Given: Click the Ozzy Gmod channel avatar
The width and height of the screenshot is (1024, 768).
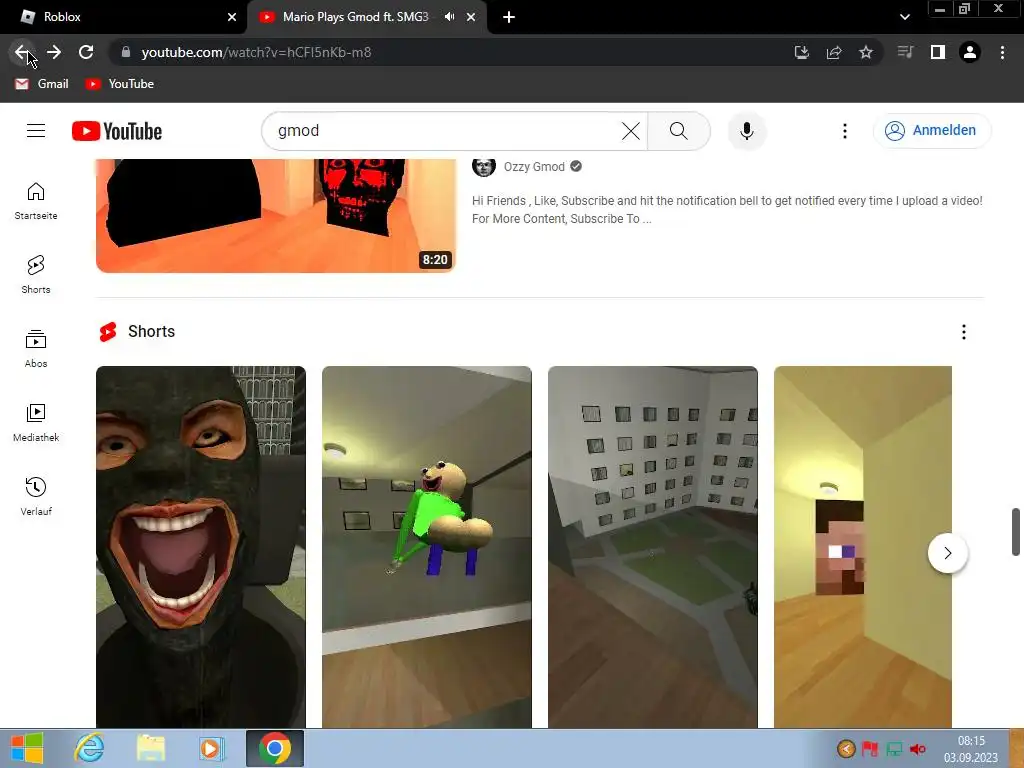Looking at the screenshot, I should point(484,167).
